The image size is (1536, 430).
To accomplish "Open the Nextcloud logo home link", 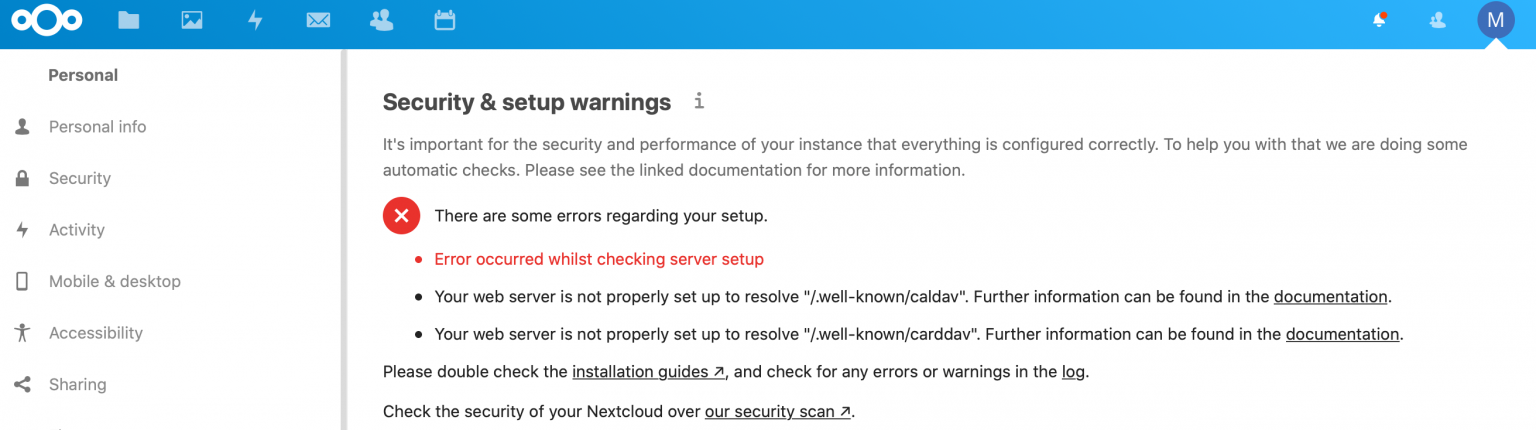I will [46, 20].
